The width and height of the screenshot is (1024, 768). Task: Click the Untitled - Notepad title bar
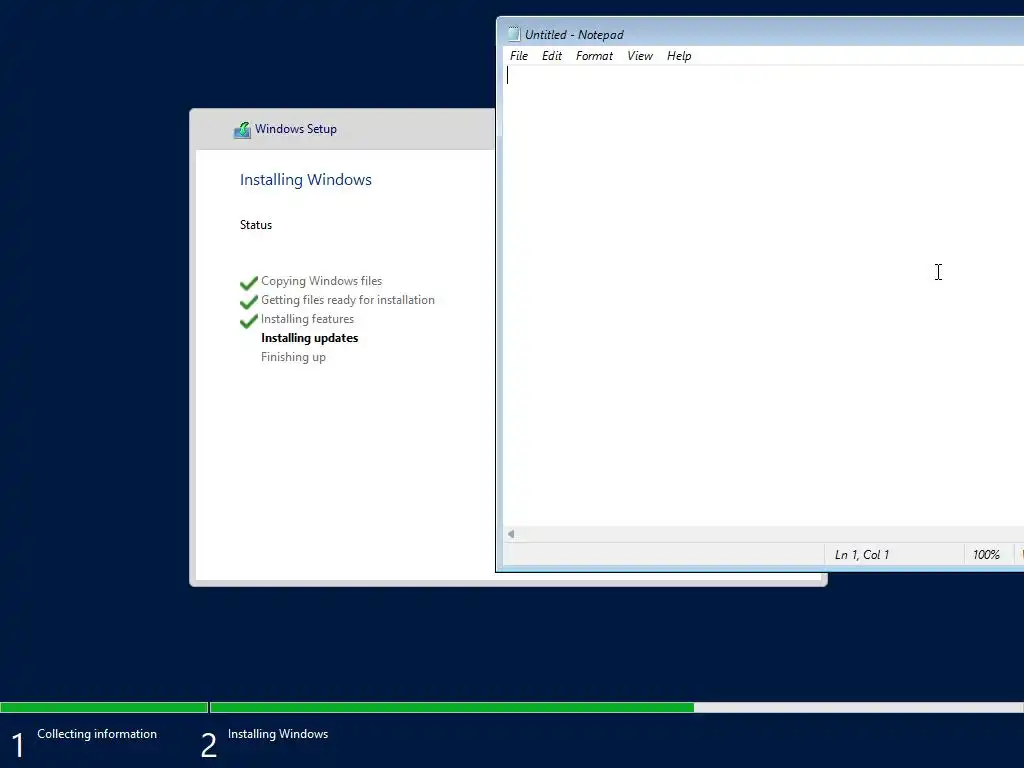pos(761,34)
